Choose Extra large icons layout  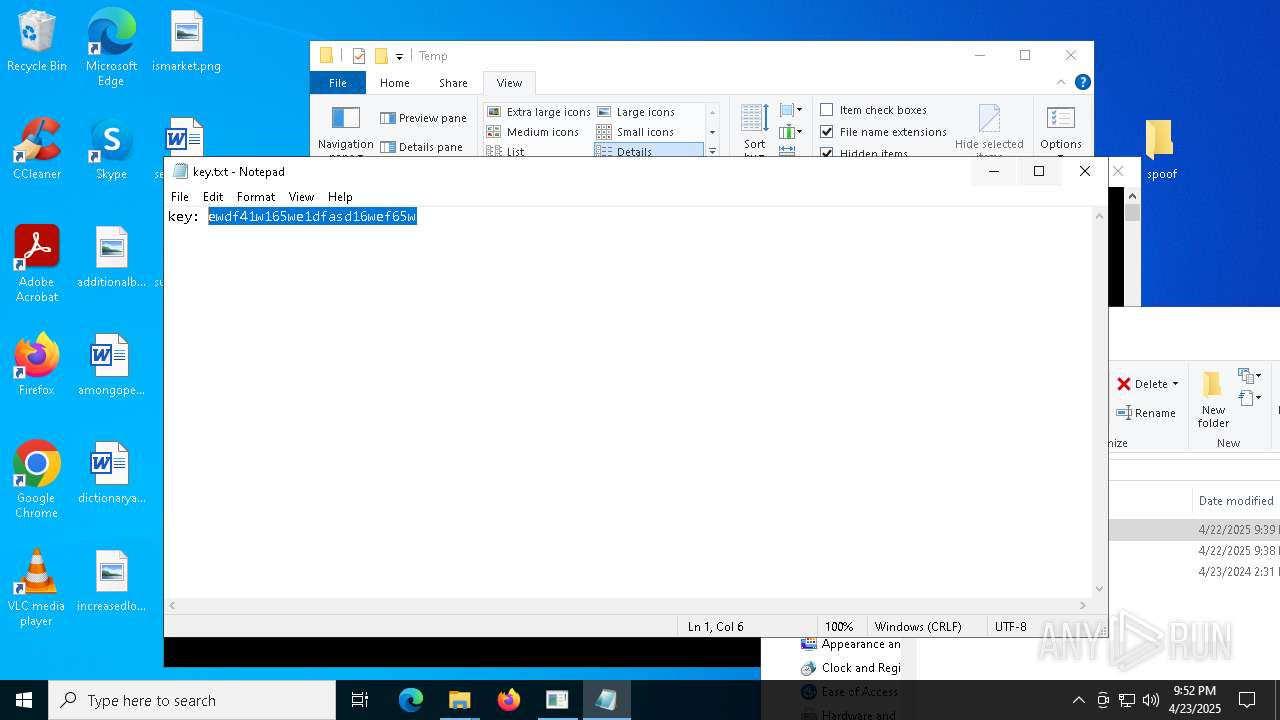coord(539,112)
